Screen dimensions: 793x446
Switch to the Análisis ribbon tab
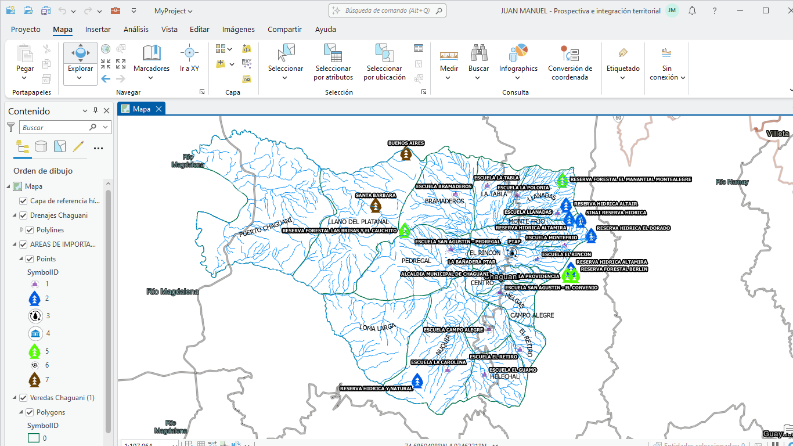[135, 30]
